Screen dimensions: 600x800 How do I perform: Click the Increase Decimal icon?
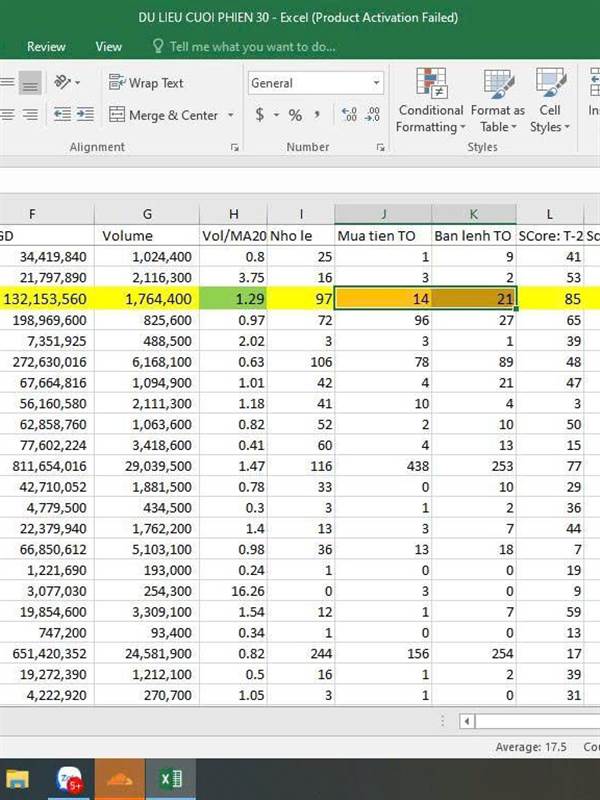[349, 115]
